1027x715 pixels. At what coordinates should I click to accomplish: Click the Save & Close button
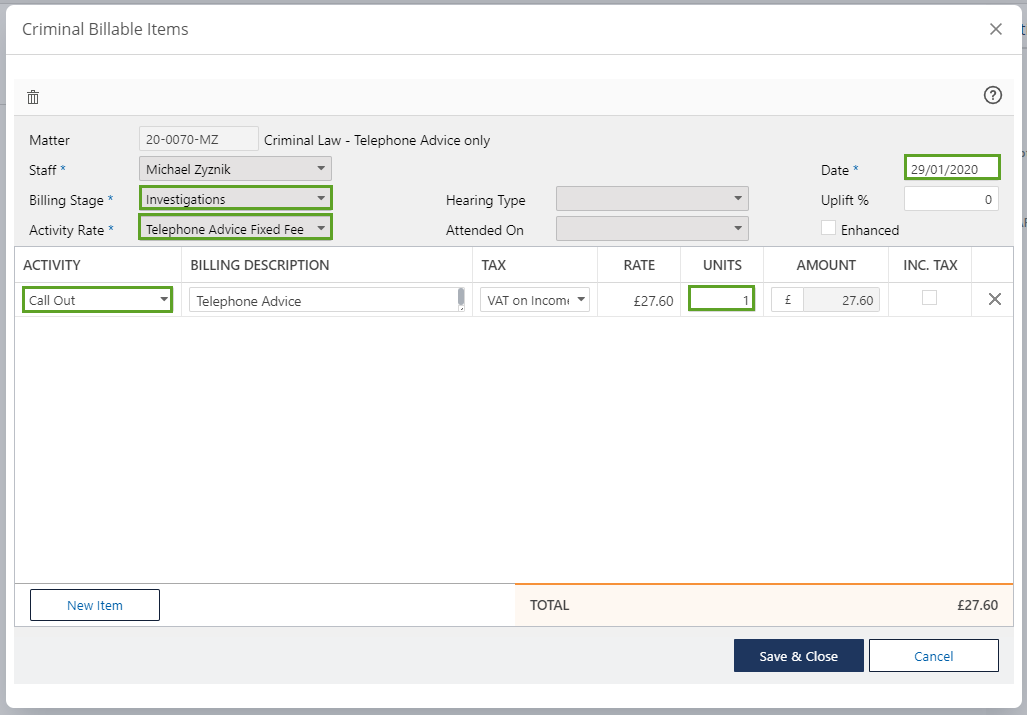(798, 656)
